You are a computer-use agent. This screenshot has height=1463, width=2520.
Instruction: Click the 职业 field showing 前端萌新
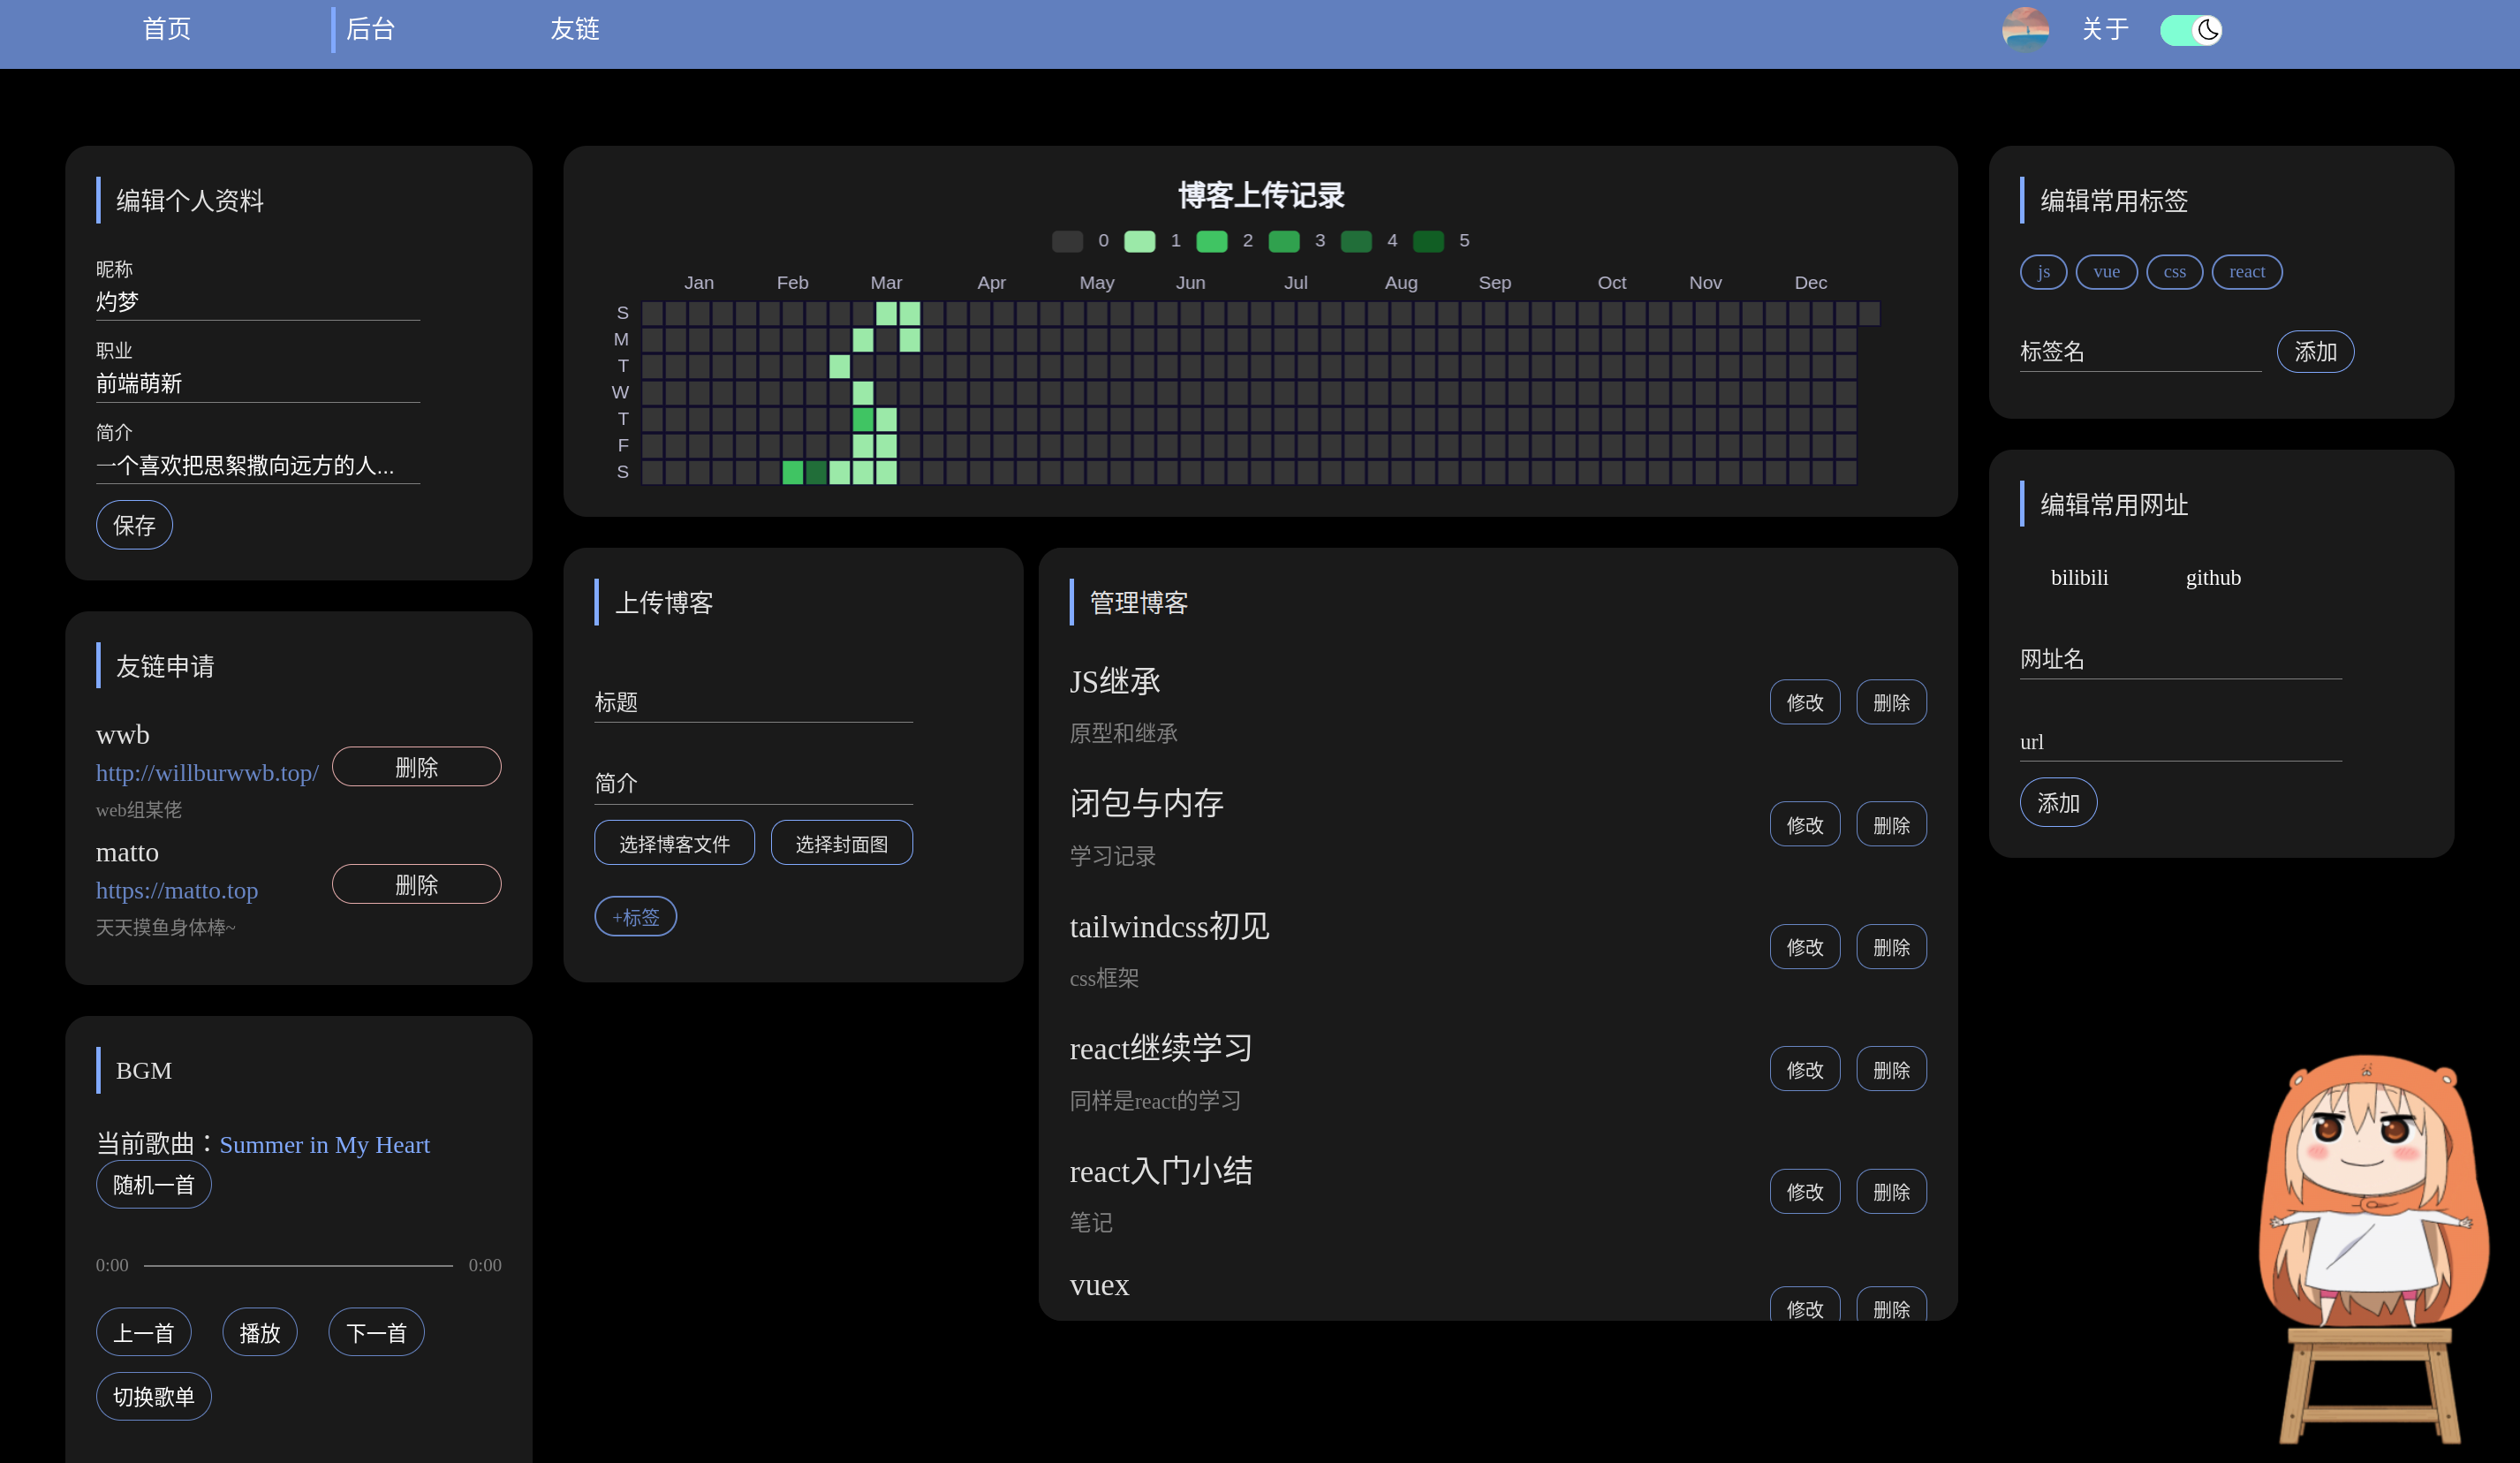[258, 384]
